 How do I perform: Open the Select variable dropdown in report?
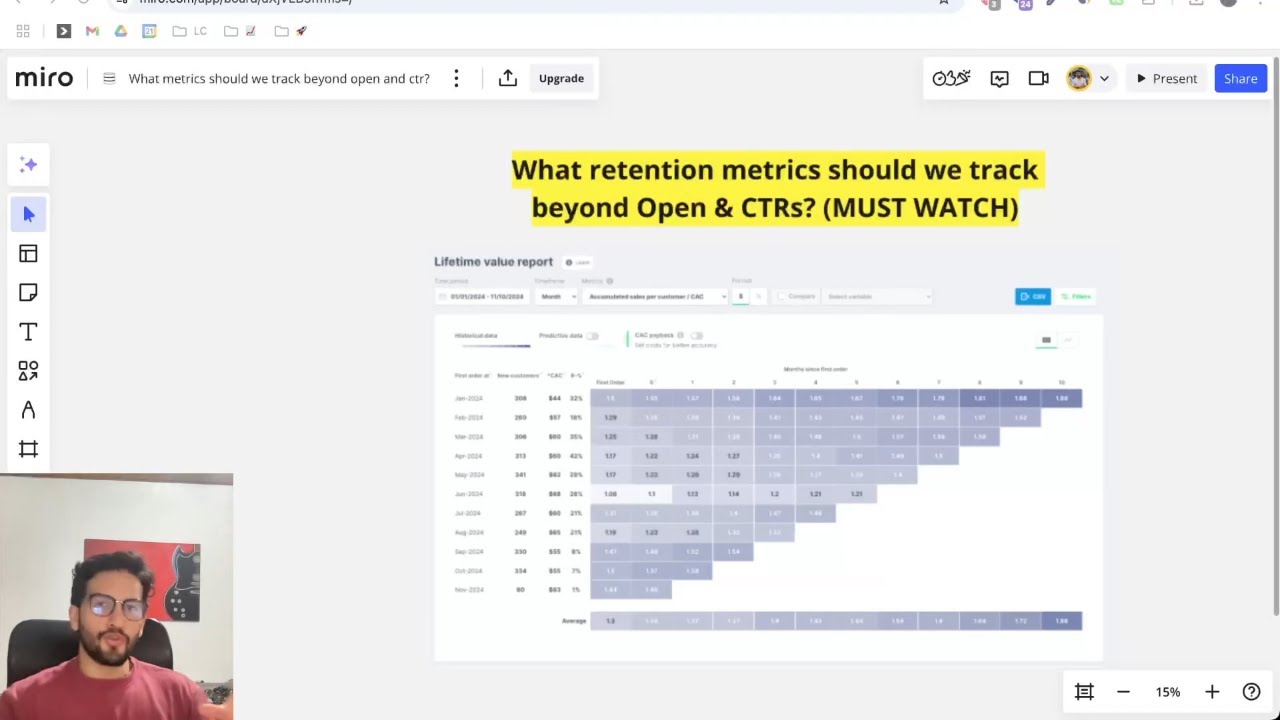[x=878, y=296]
